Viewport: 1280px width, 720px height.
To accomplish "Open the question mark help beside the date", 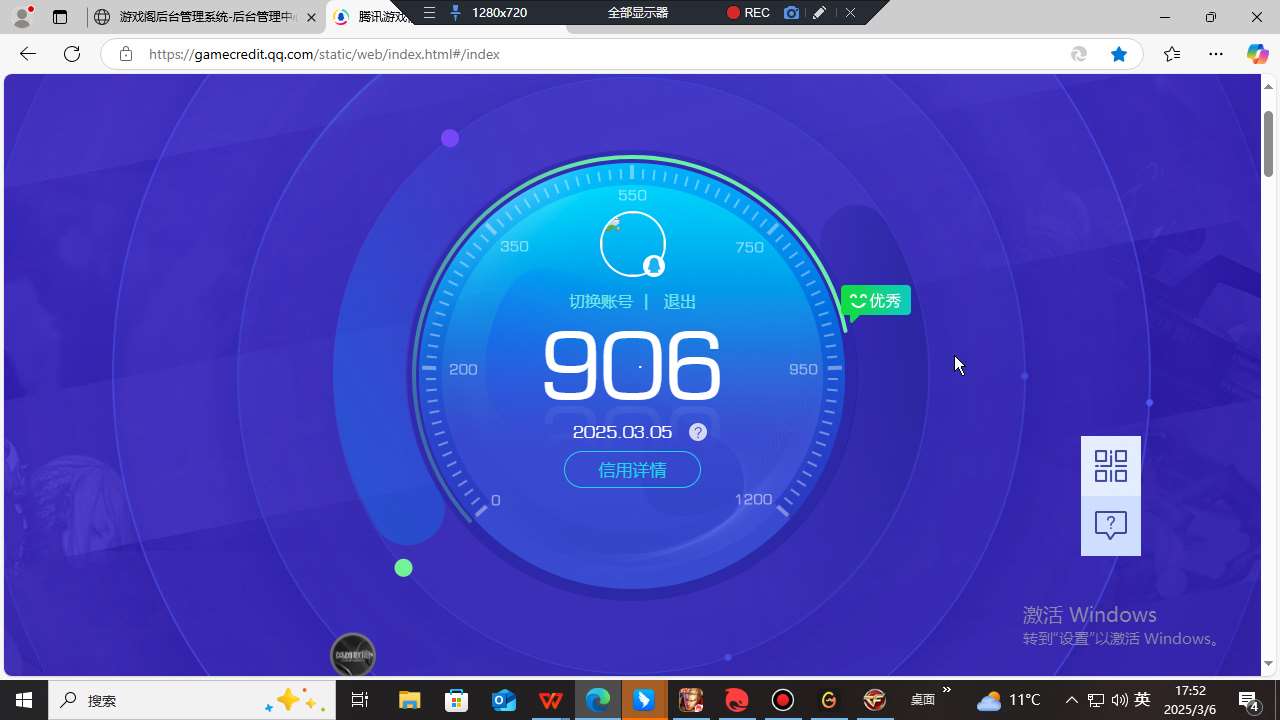I will click(x=698, y=432).
